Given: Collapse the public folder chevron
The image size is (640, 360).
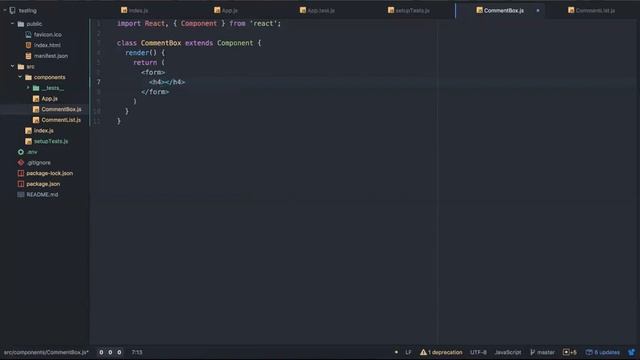Looking at the screenshot, I should [x=12, y=24].
